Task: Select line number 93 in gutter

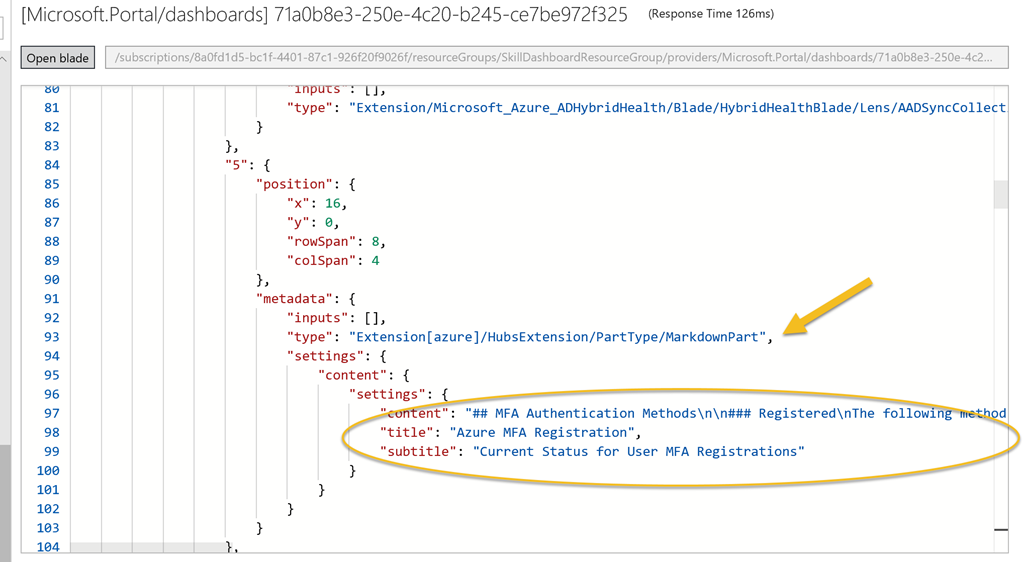Action: (51, 337)
